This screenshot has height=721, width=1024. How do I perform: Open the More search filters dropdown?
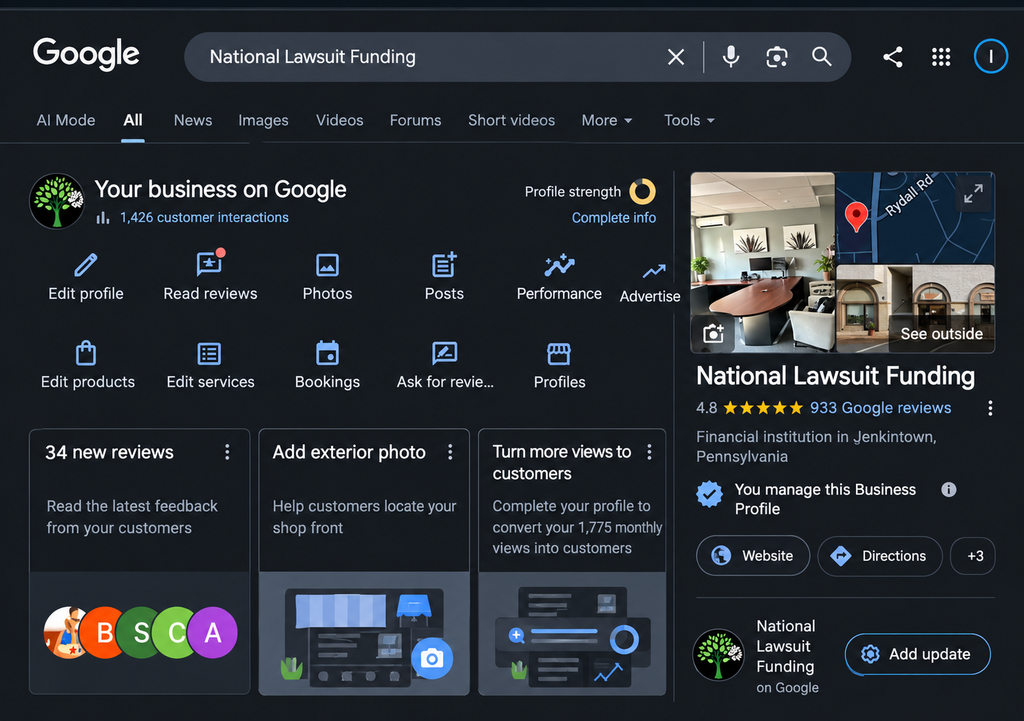click(607, 120)
